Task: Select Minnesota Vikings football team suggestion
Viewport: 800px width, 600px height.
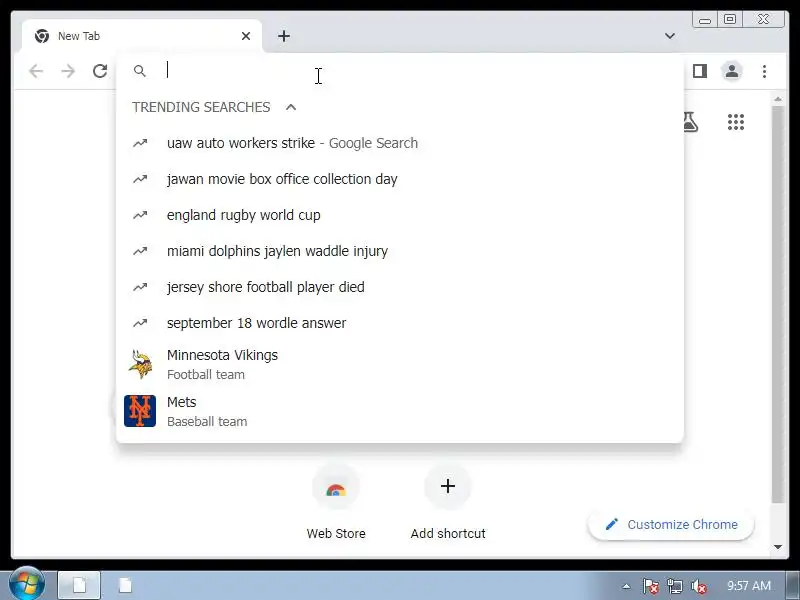Action: pyautogui.click(x=400, y=364)
